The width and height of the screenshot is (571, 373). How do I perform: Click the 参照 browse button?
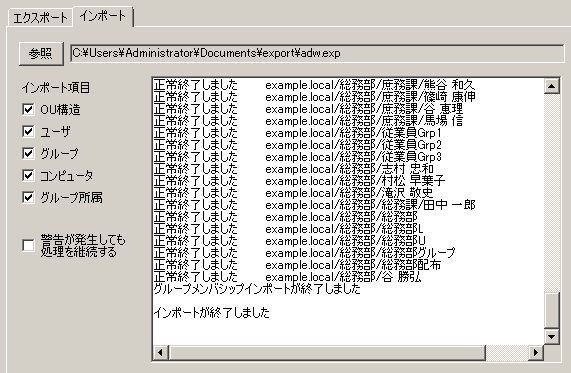click(41, 54)
